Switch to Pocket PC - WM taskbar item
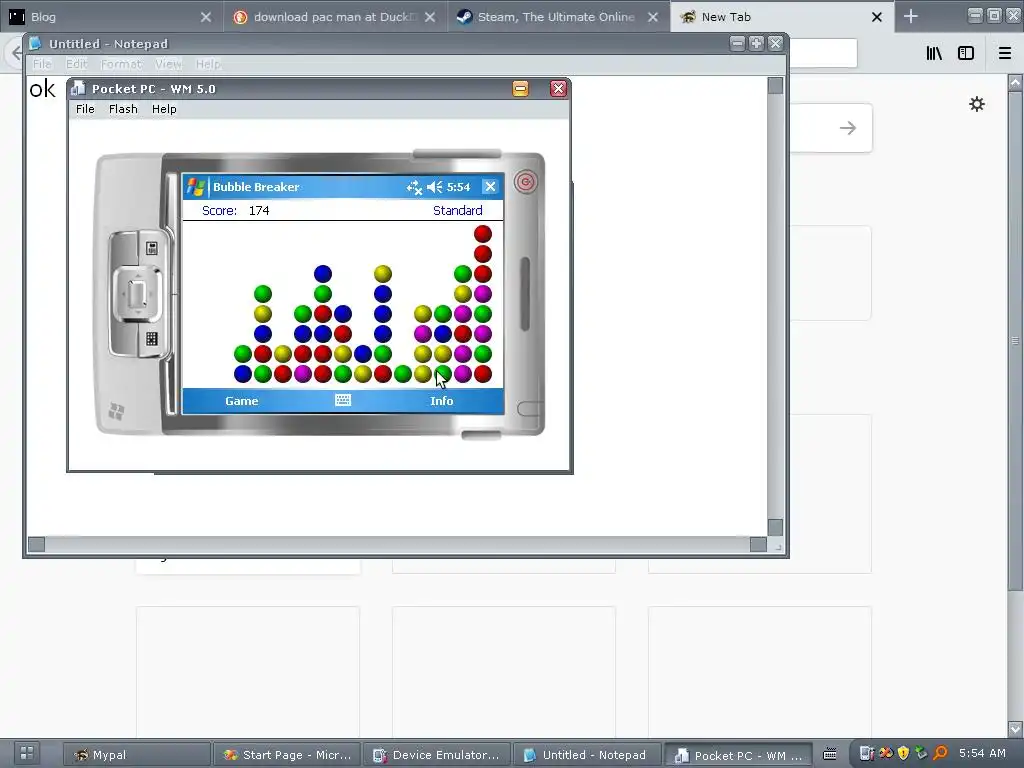The width and height of the screenshot is (1024, 768). [x=738, y=755]
